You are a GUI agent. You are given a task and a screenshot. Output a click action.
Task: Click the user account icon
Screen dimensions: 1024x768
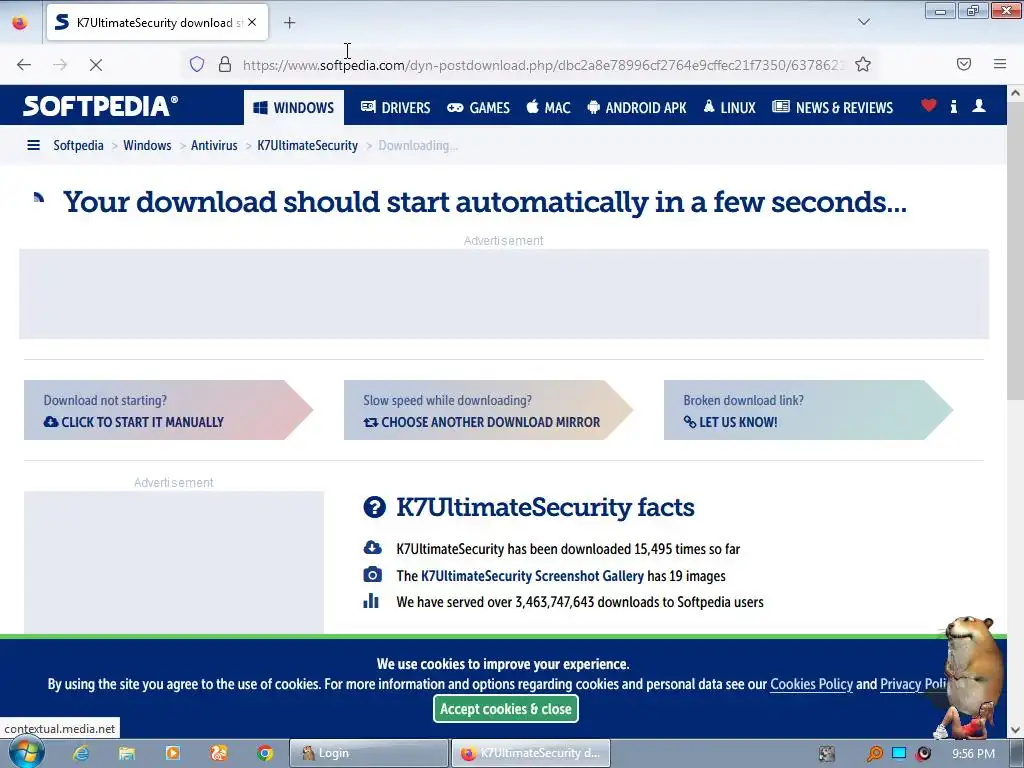point(979,106)
